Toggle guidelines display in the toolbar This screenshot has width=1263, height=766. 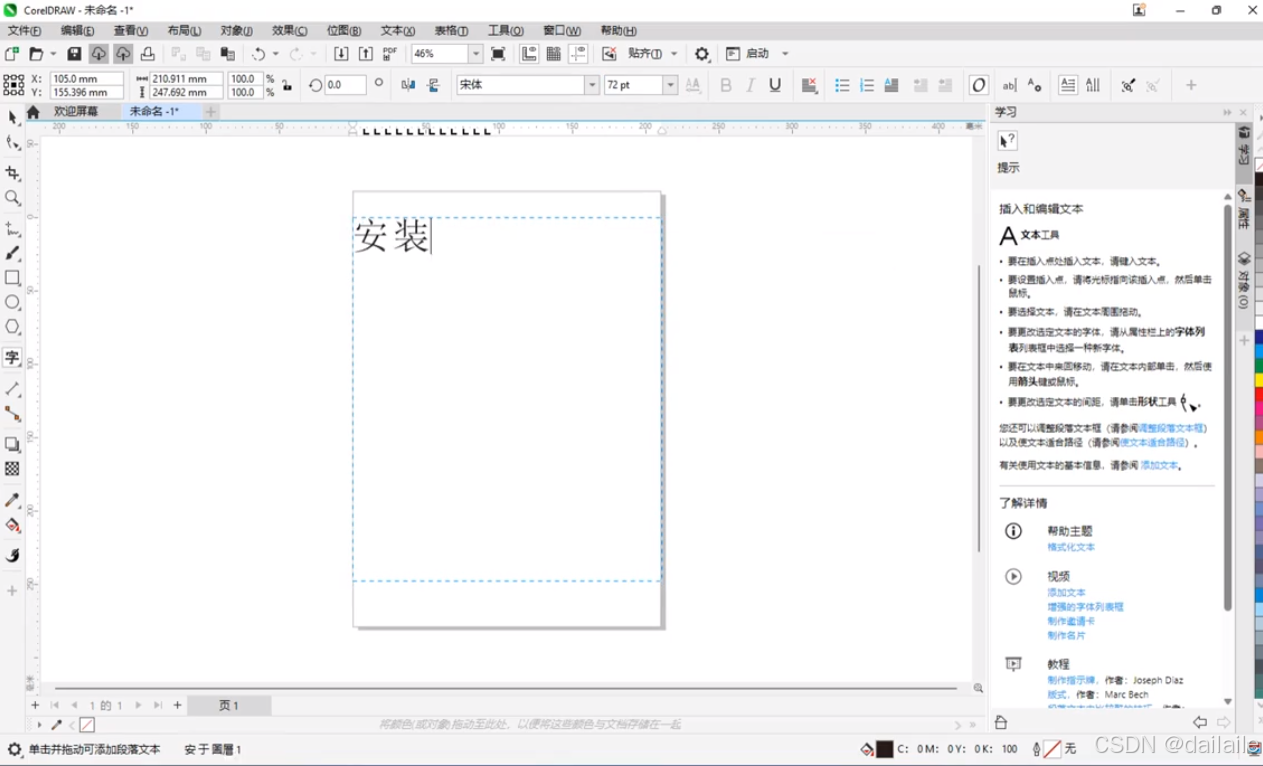coord(578,54)
